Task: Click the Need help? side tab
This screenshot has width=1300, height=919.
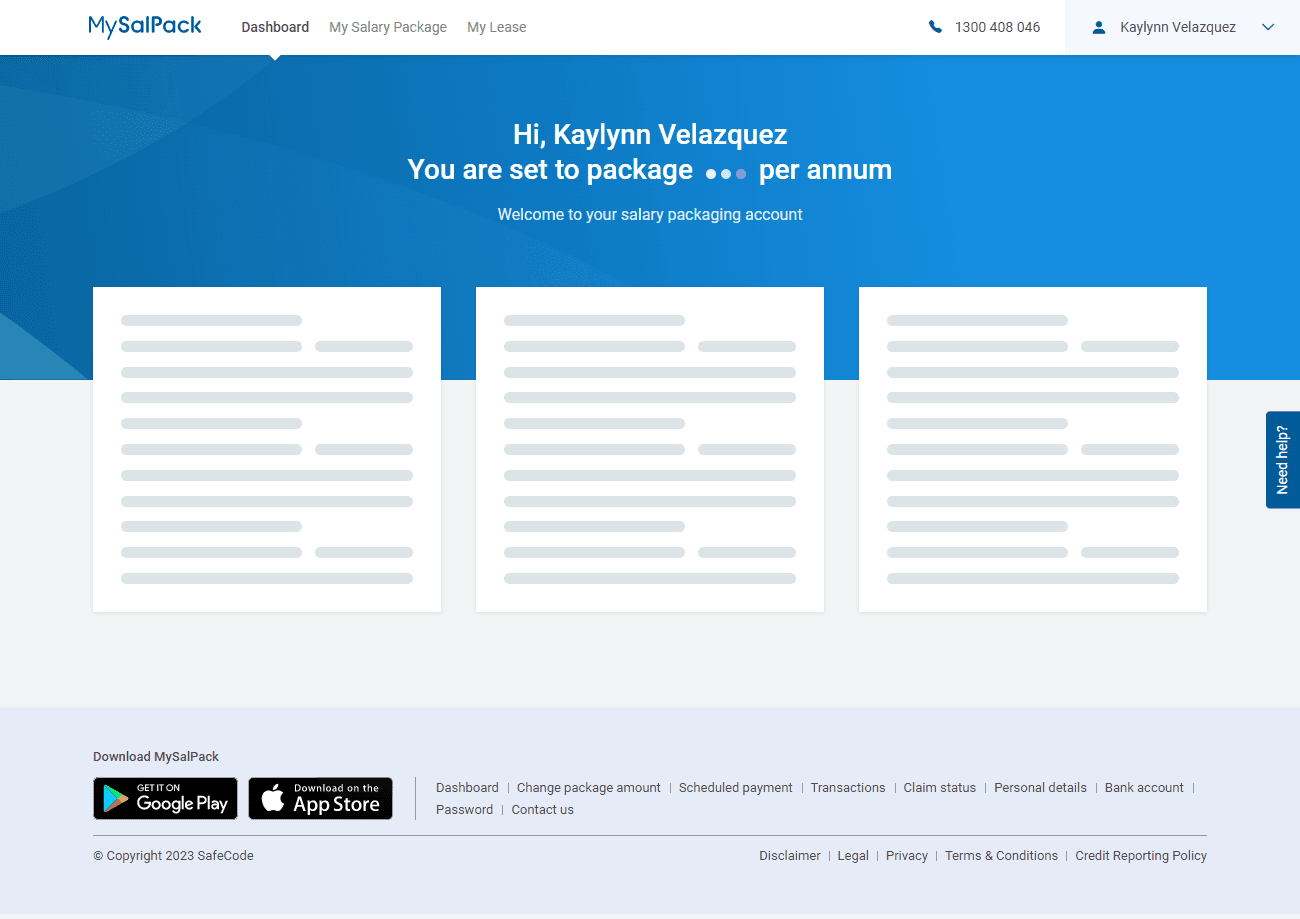Action: (x=1283, y=460)
